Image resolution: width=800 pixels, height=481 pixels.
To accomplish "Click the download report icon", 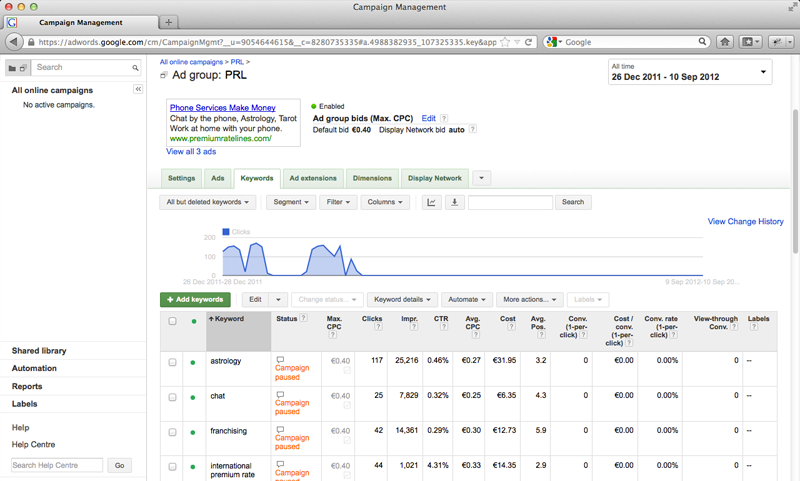I will (x=454, y=202).
